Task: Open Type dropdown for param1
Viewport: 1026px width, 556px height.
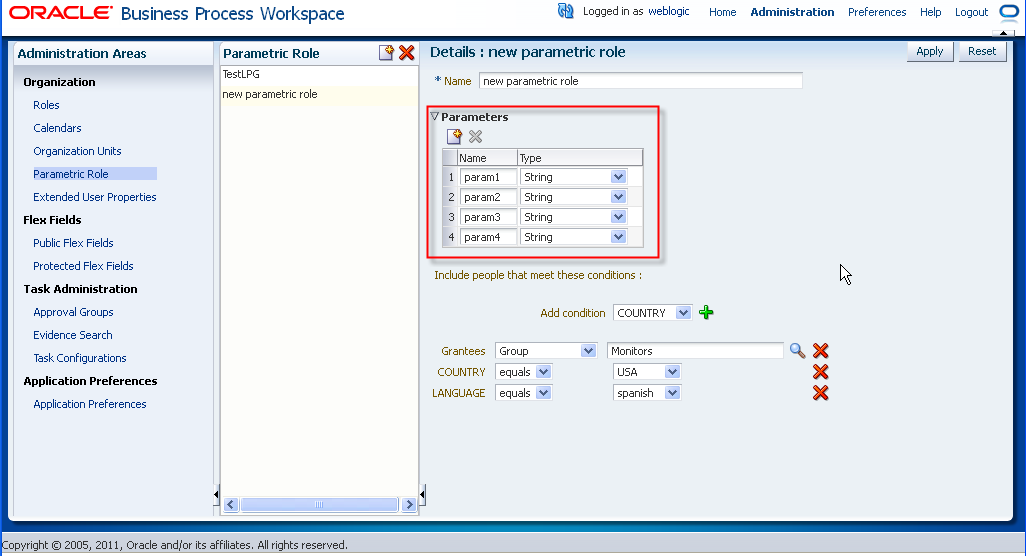Action: pyautogui.click(x=618, y=177)
